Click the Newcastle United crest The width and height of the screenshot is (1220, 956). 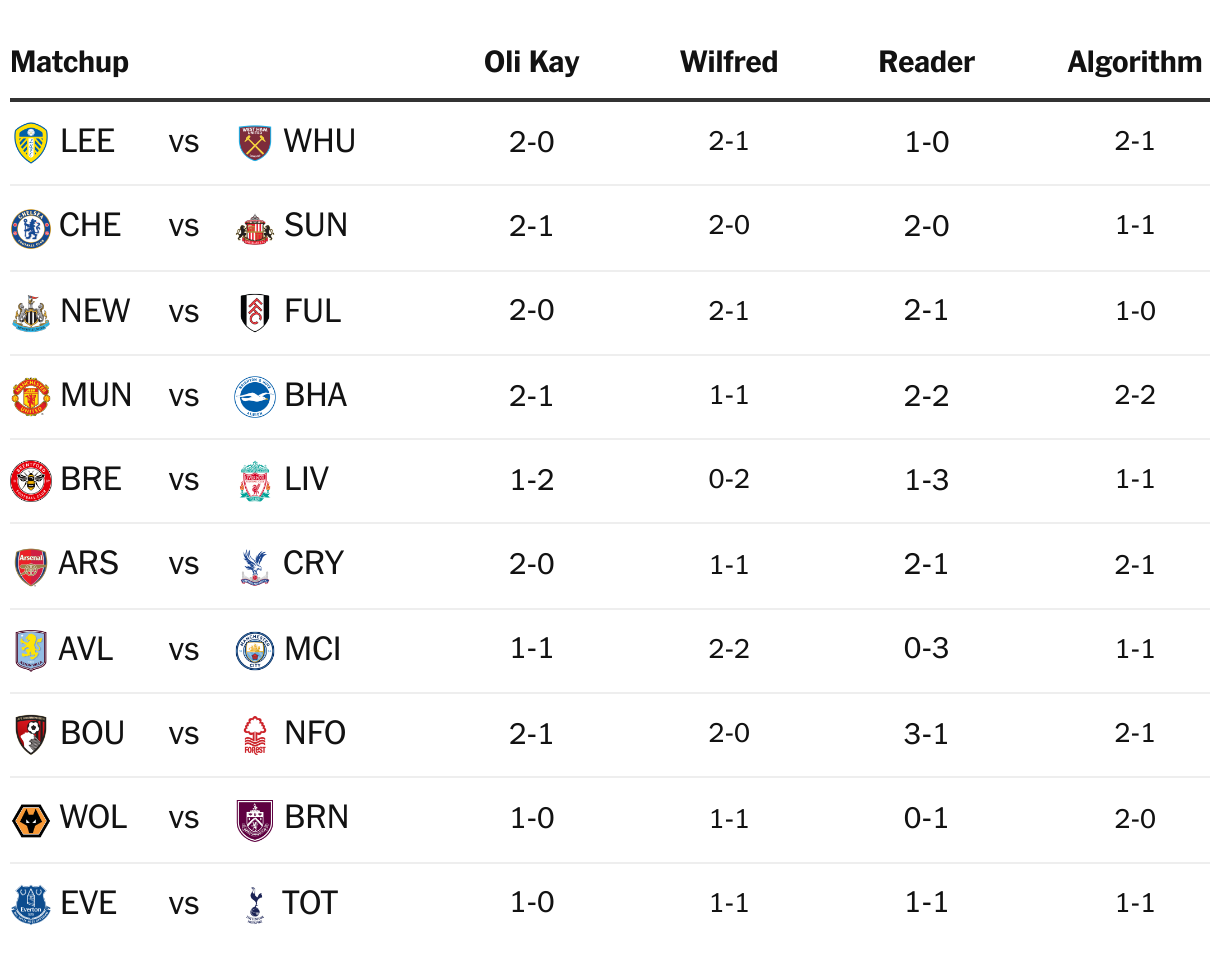30,312
